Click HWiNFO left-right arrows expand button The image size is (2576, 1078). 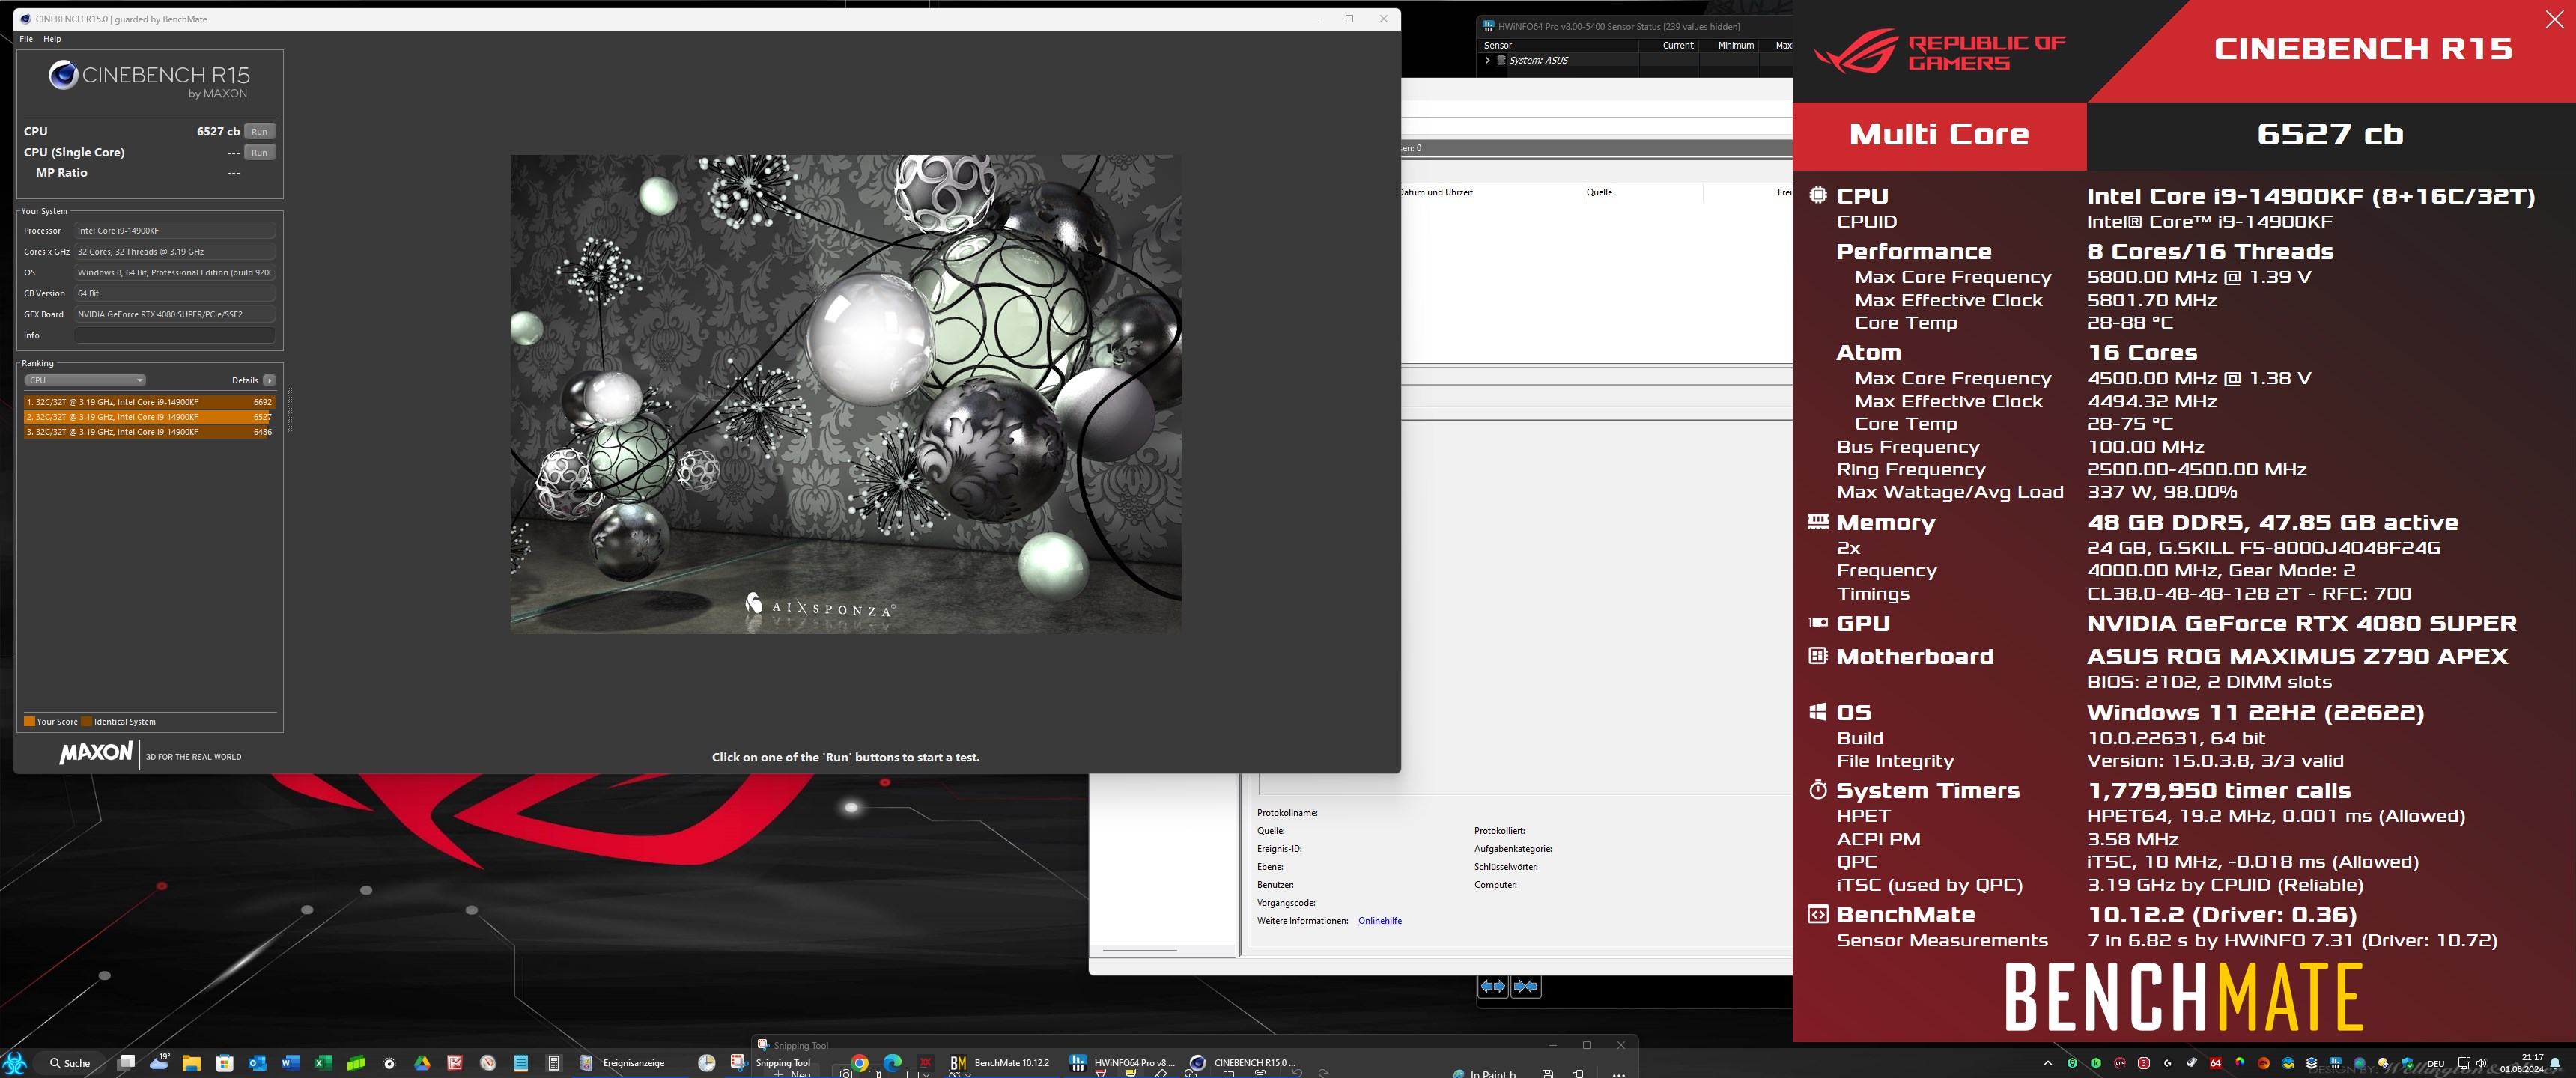pos(1492,986)
